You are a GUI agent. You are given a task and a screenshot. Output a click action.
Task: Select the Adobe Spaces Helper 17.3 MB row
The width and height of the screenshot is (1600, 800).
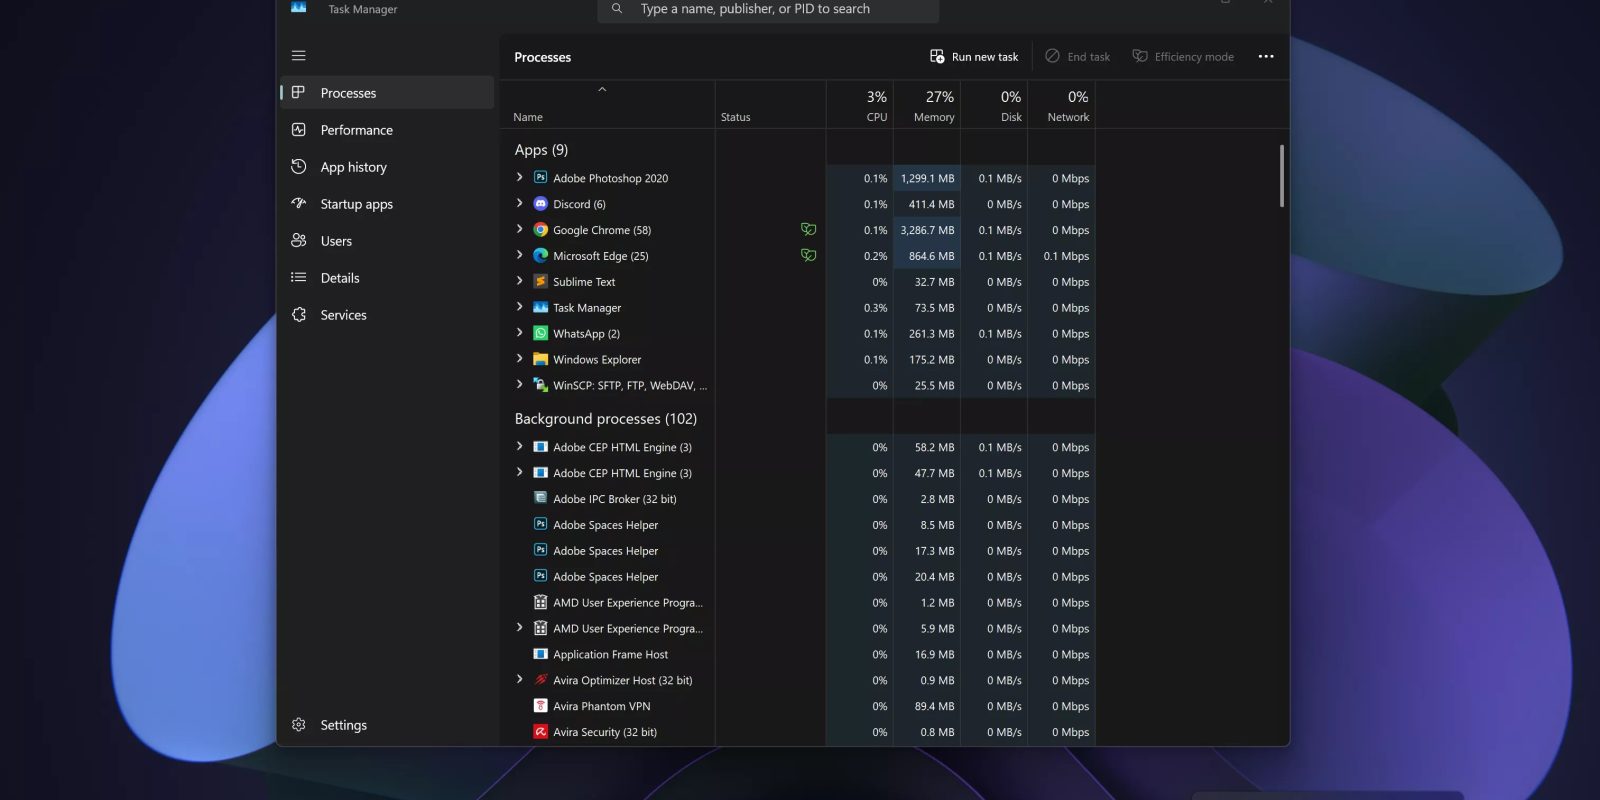click(797, 551)
